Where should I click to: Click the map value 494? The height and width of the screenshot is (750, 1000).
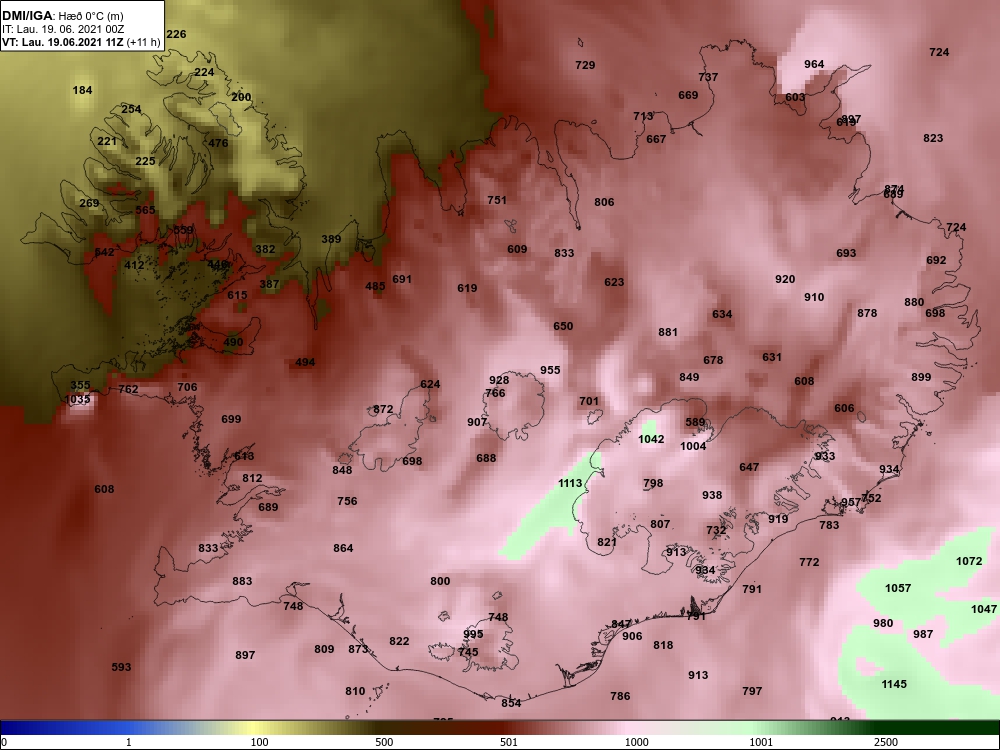305,362
